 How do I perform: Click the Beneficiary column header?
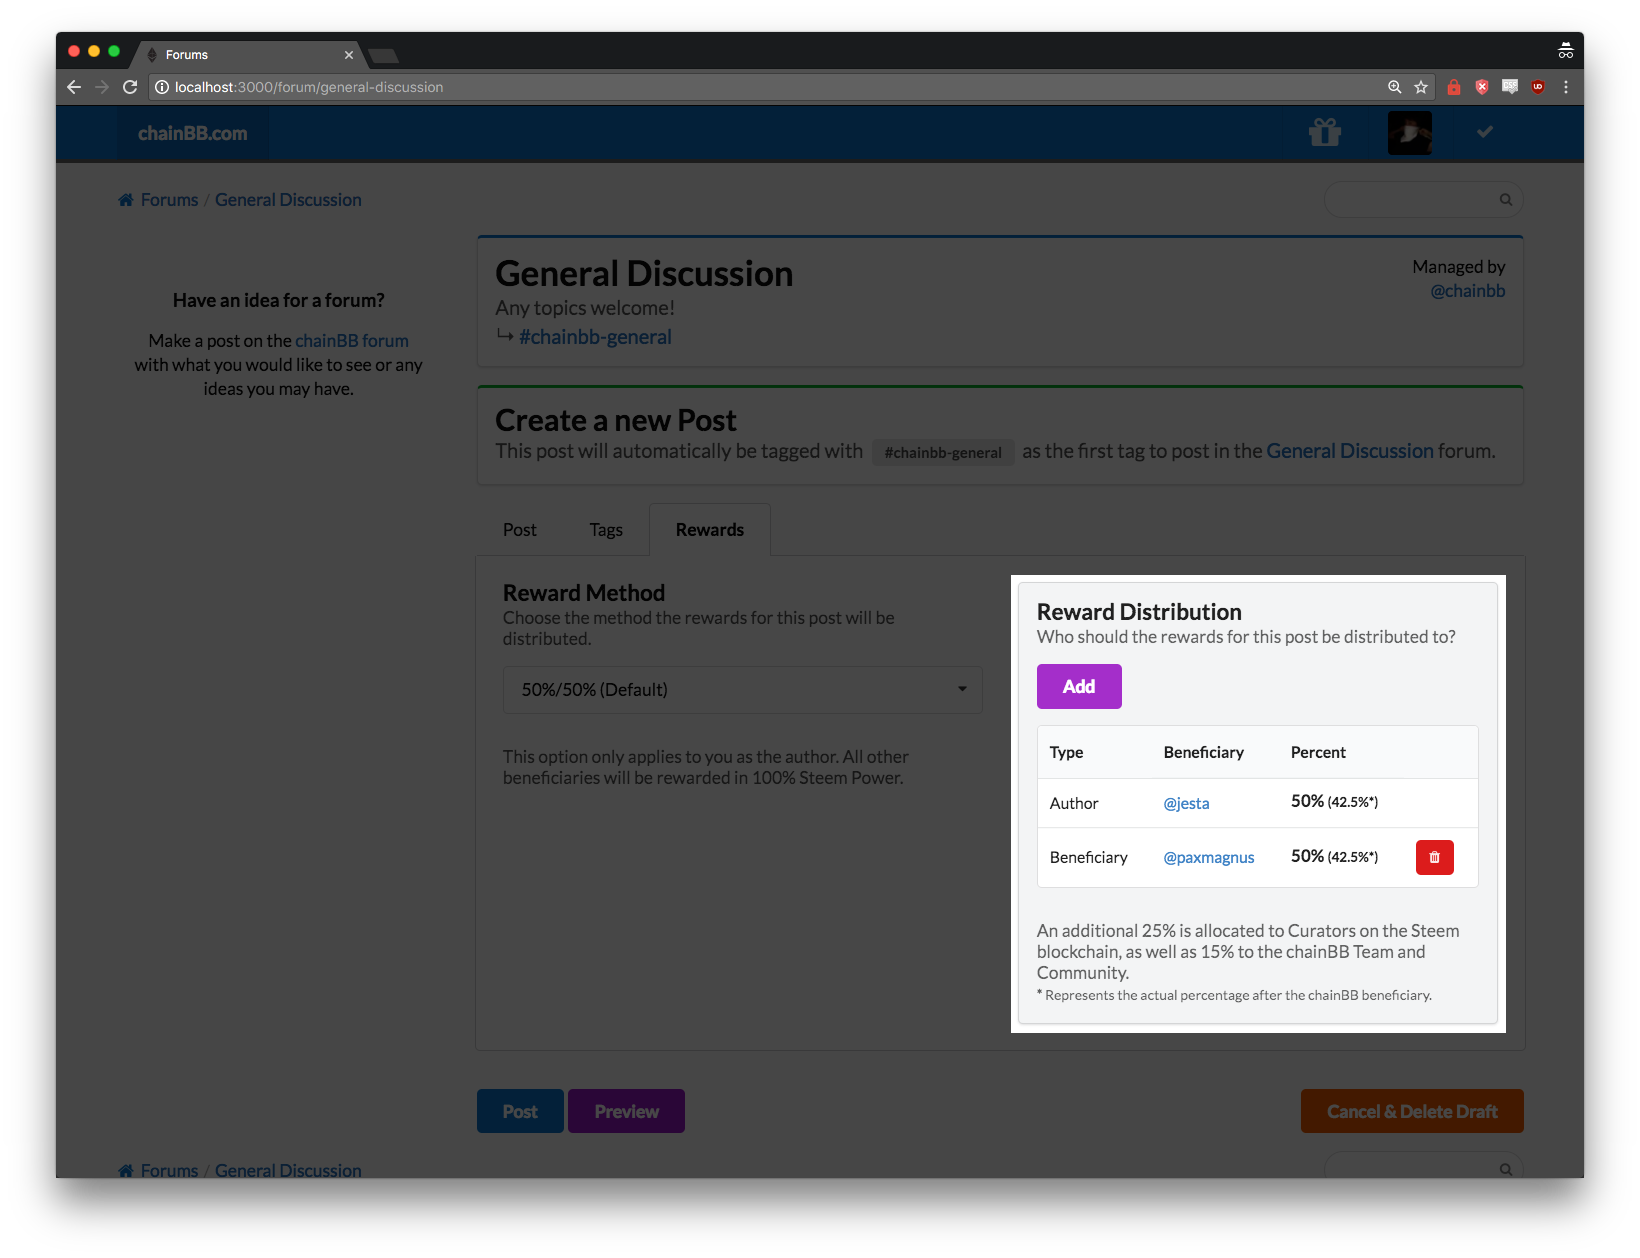tap(1203, 752)
